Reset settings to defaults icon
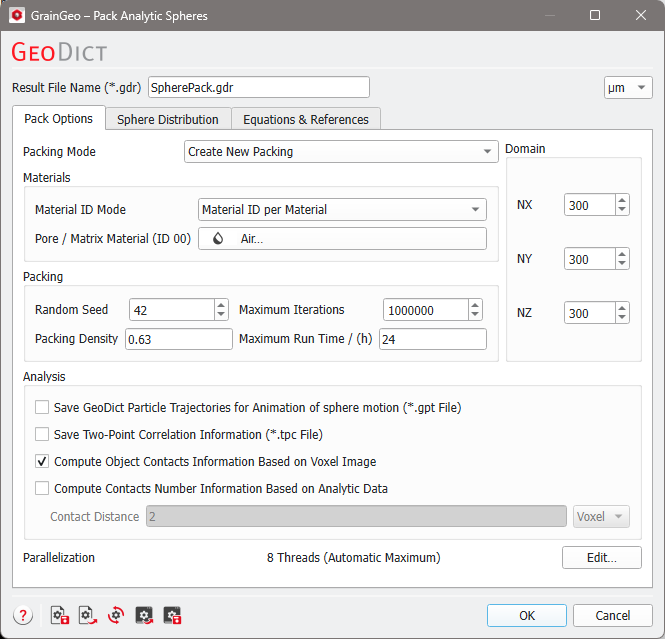The width and height of the screenshot is (665, 639). [116, 615]
